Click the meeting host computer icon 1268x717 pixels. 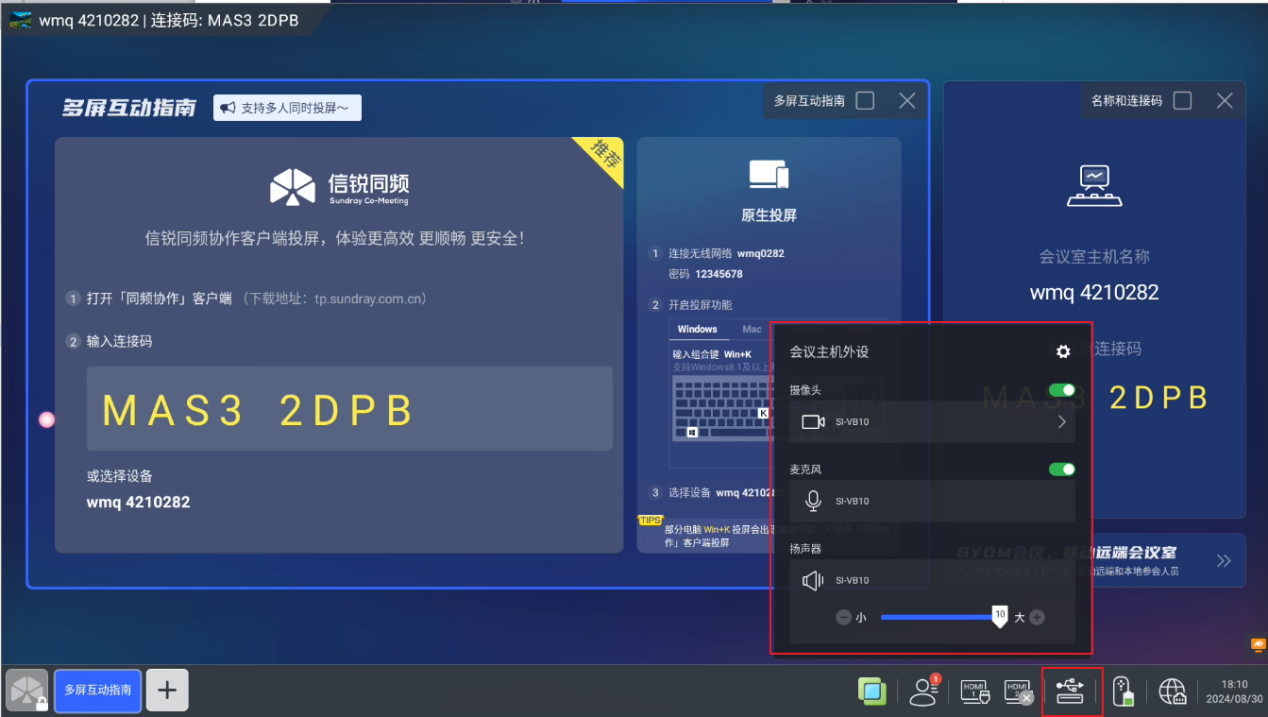tap(1094, 185)
